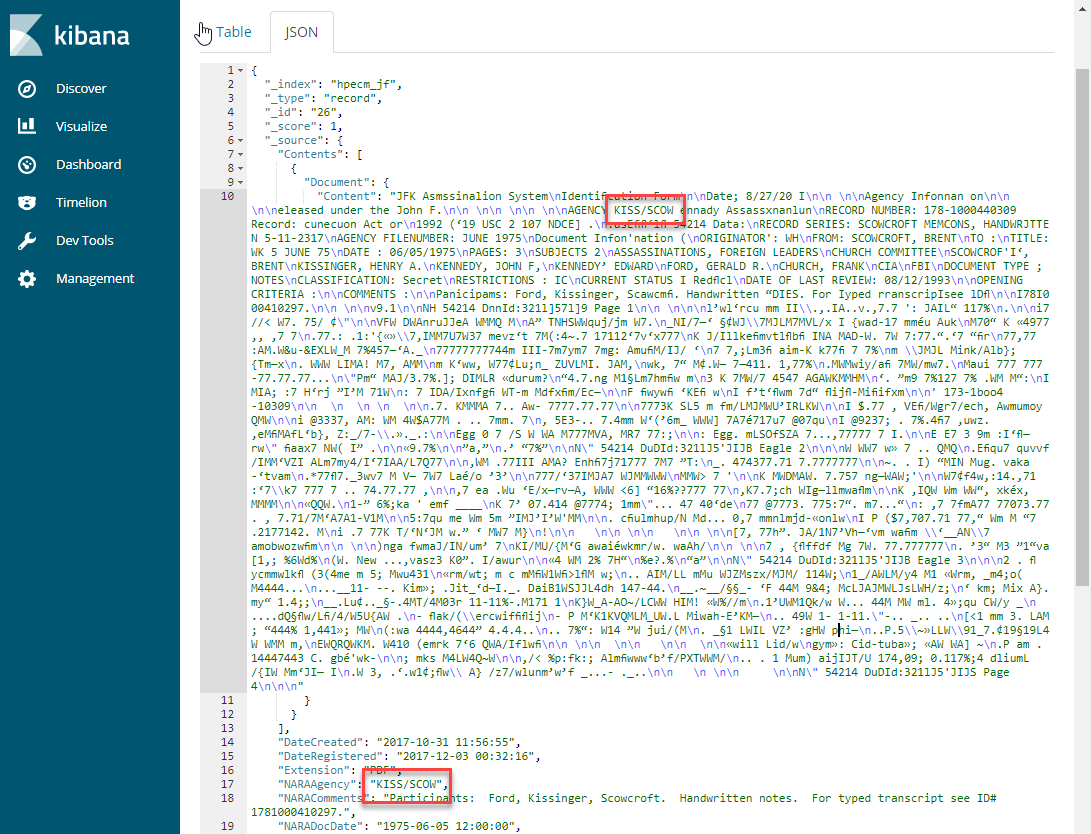This screenshot has height=834, width=1091.
Task: Click the "_type": "record" line
Action: point(323,98)
